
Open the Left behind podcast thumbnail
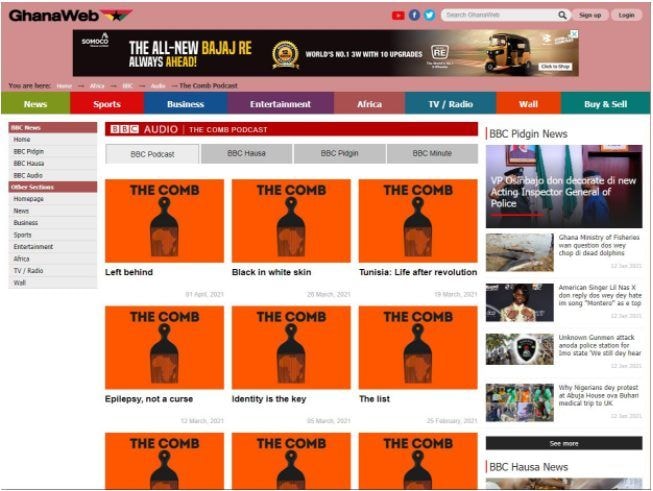tap(164, 221)
